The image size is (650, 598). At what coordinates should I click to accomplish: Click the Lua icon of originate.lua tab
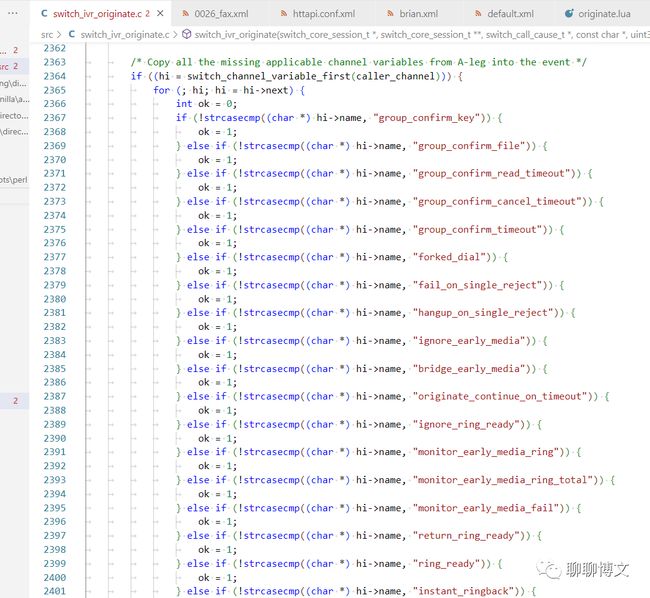click(569, 14)
